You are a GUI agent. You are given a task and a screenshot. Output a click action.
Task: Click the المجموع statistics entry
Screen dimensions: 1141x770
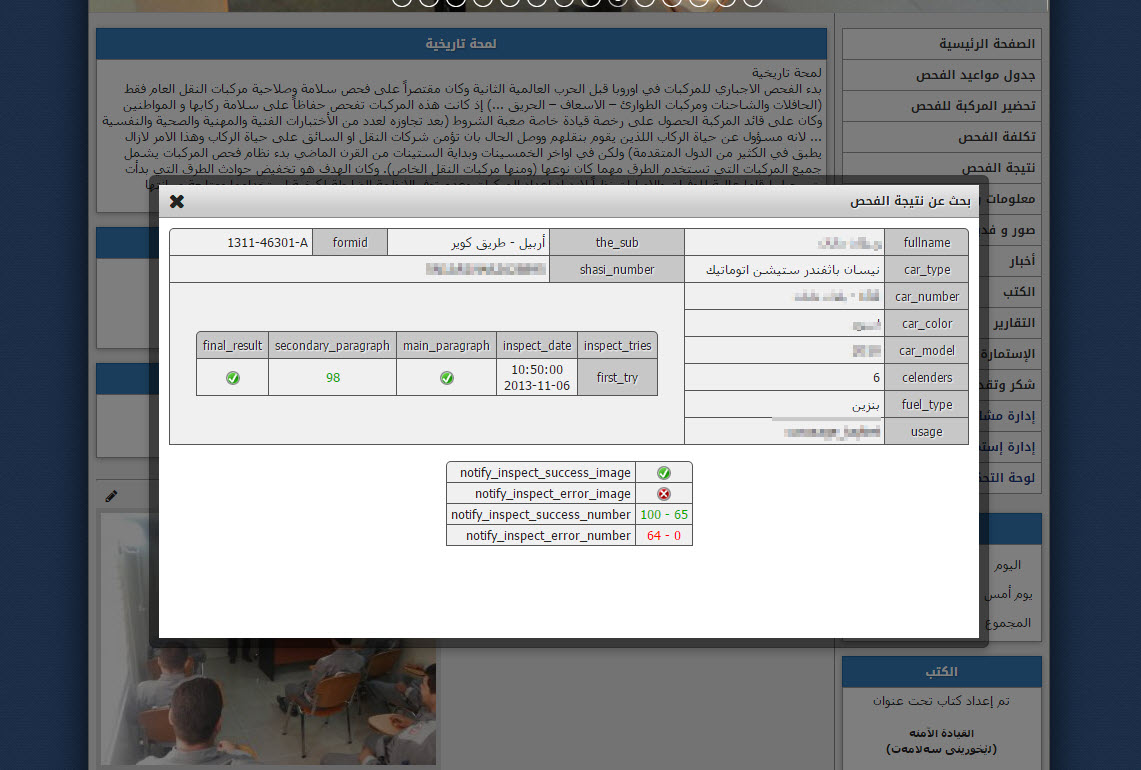click(x=1008, y=623)
